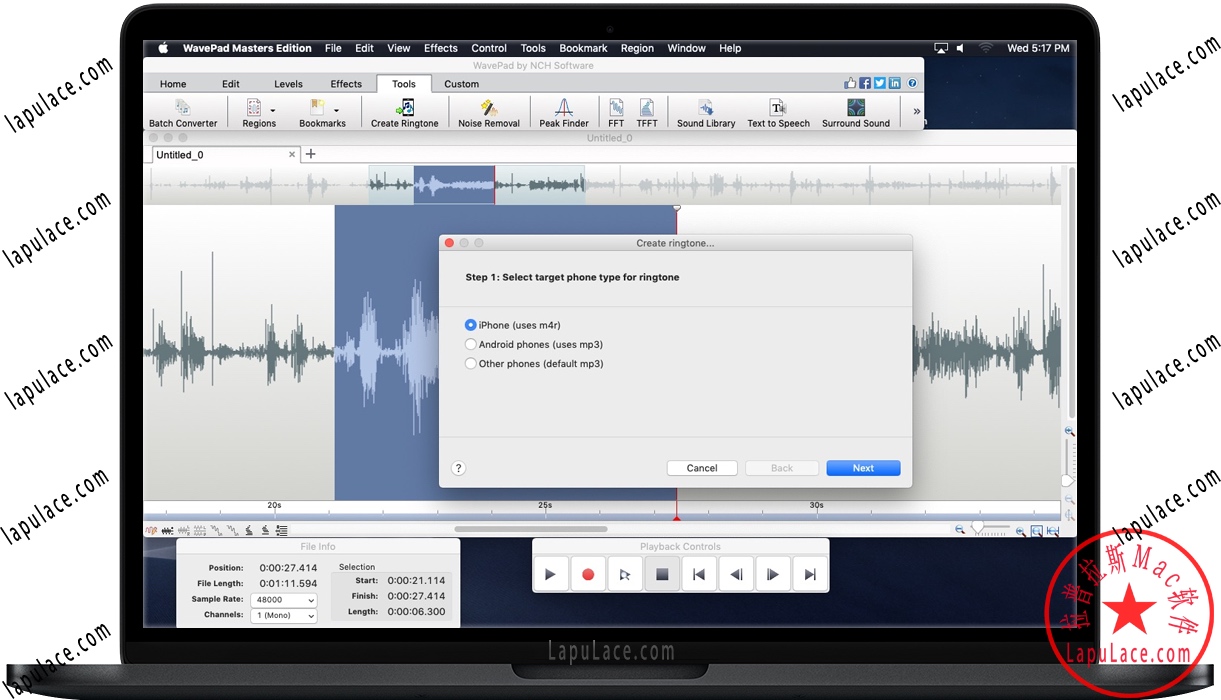1221x700 pixels.
Task: Open the Bookmark menu in the menu bar
Action: click(x=583, y=47)
